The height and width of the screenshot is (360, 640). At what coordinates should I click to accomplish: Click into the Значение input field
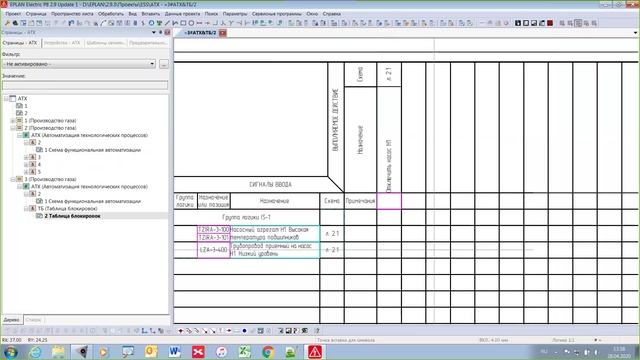point(85,84)
